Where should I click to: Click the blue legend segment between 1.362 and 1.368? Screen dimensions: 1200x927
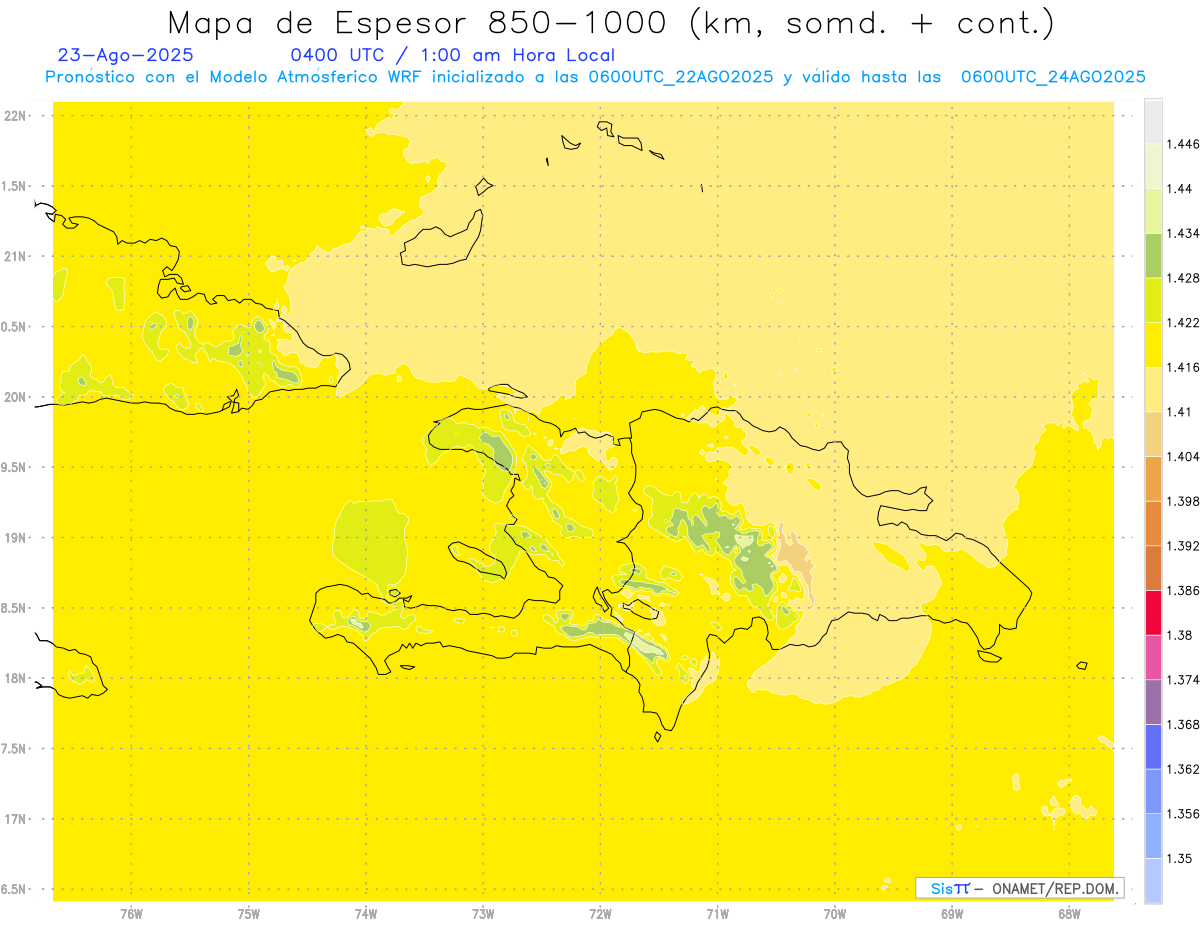pyautogui.click(x=1153, y=746)
